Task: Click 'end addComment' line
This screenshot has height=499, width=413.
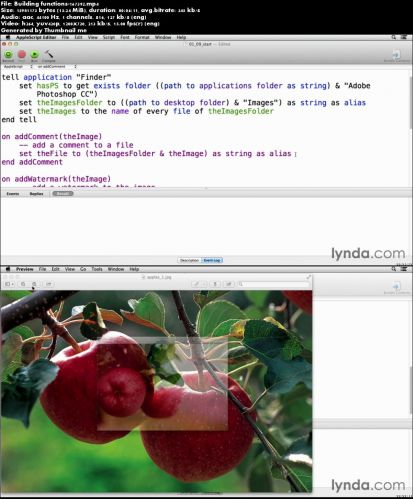Action: point(32,162)
